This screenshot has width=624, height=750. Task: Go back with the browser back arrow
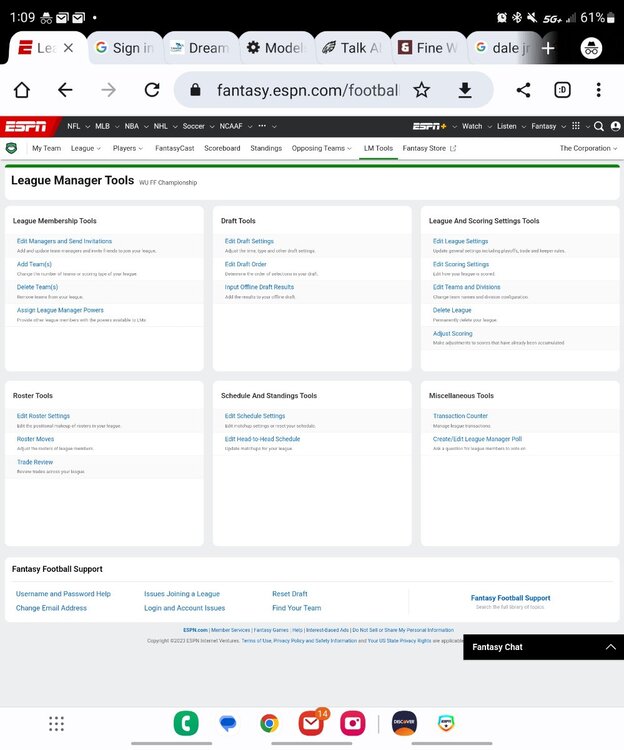click(x=65, y=90)
